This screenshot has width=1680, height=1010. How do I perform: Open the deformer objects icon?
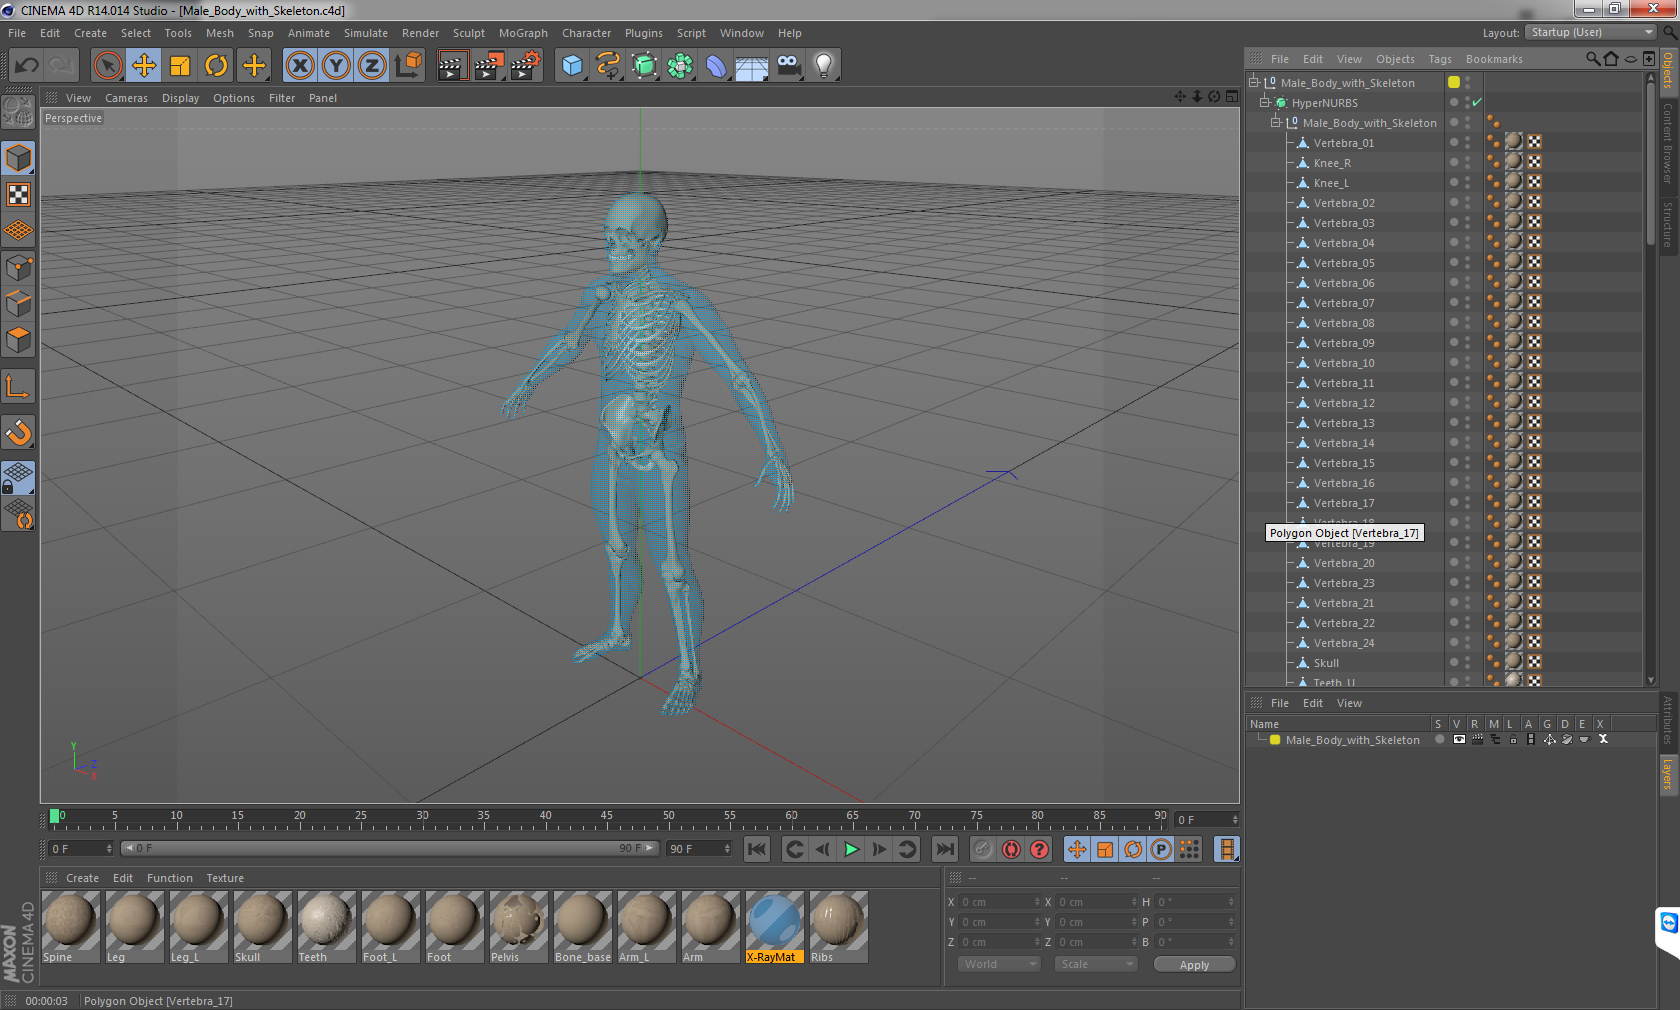(x=716, y=66)
